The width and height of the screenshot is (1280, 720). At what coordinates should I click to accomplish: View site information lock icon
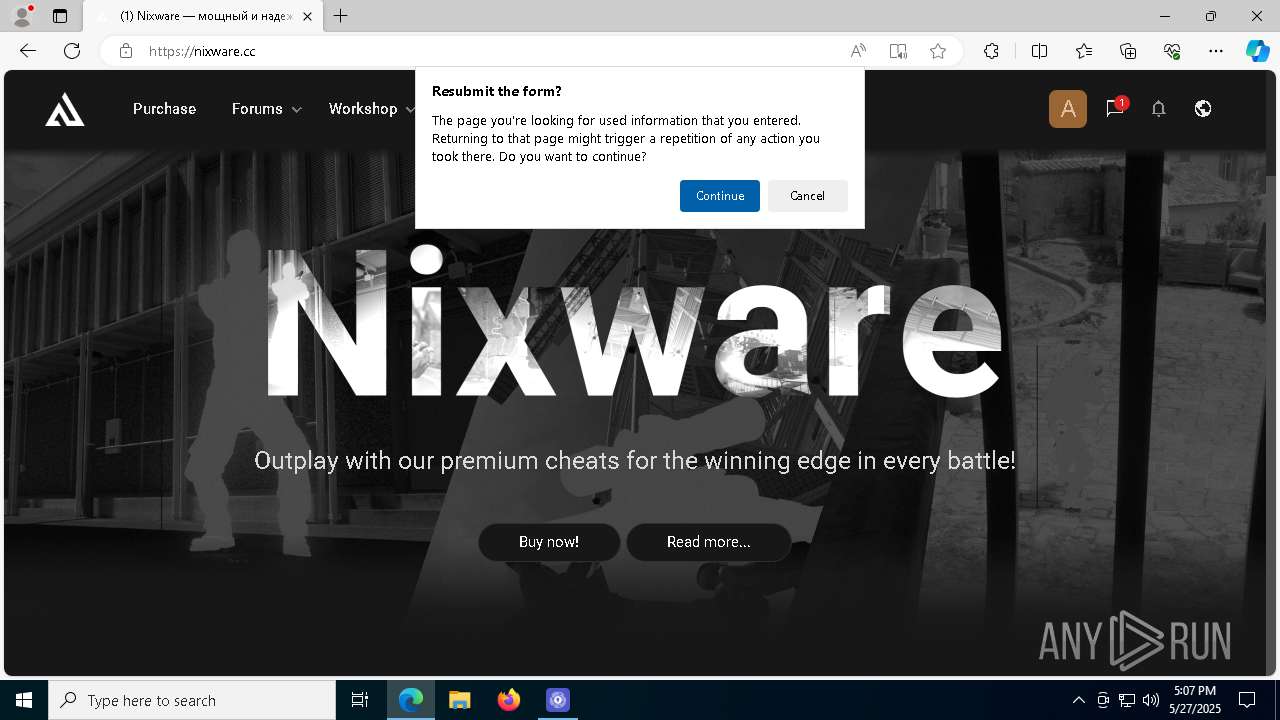click(126, 51)
